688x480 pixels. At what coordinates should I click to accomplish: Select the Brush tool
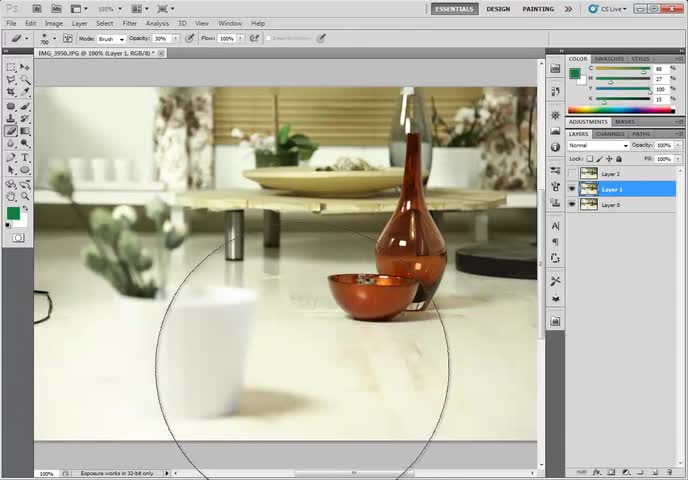25,106
